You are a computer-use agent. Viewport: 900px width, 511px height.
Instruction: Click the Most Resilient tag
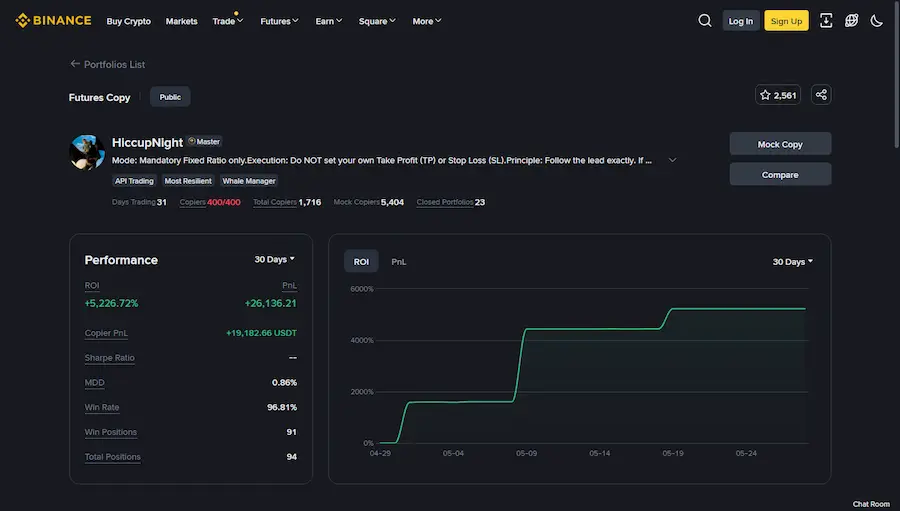click(x=188, y=181)
